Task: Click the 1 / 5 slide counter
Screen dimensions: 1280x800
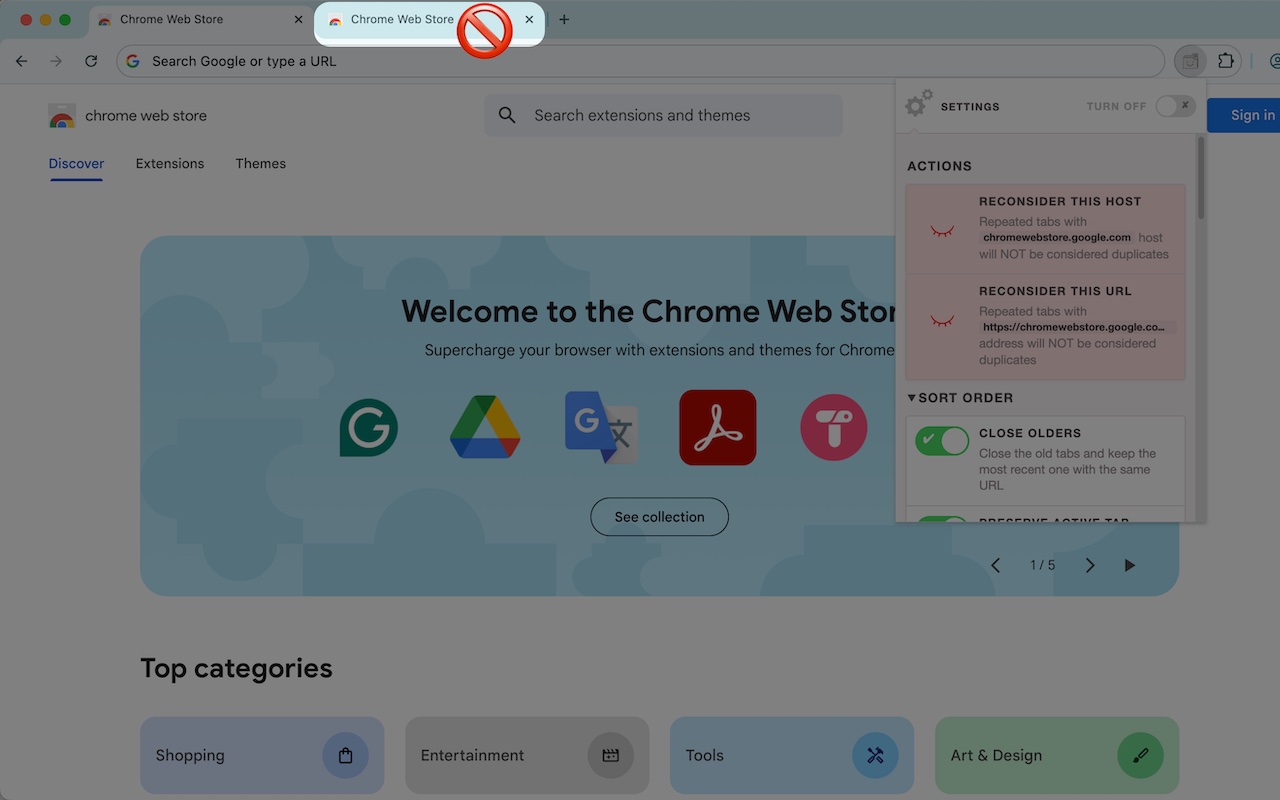Action: 1043,565
